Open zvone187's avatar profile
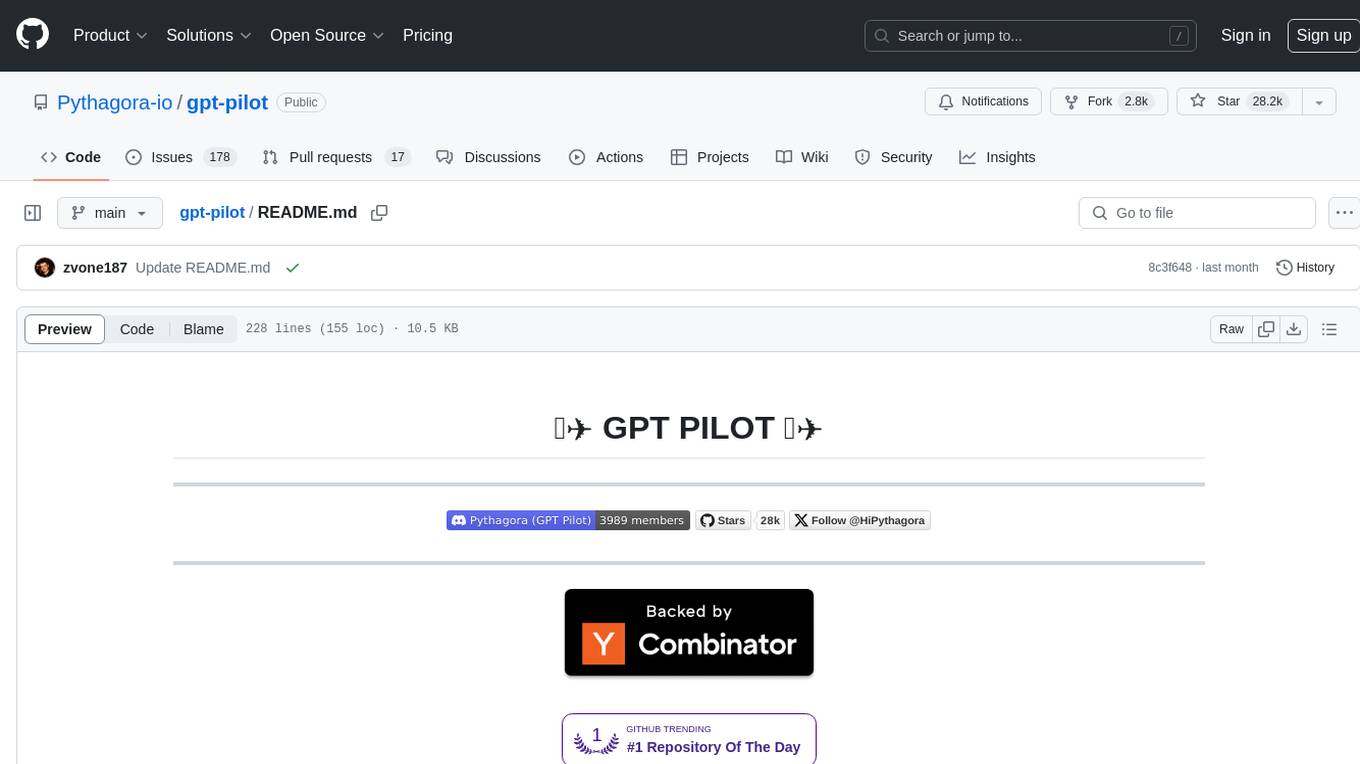The image size is (1360, 764). tap(44, 268)
